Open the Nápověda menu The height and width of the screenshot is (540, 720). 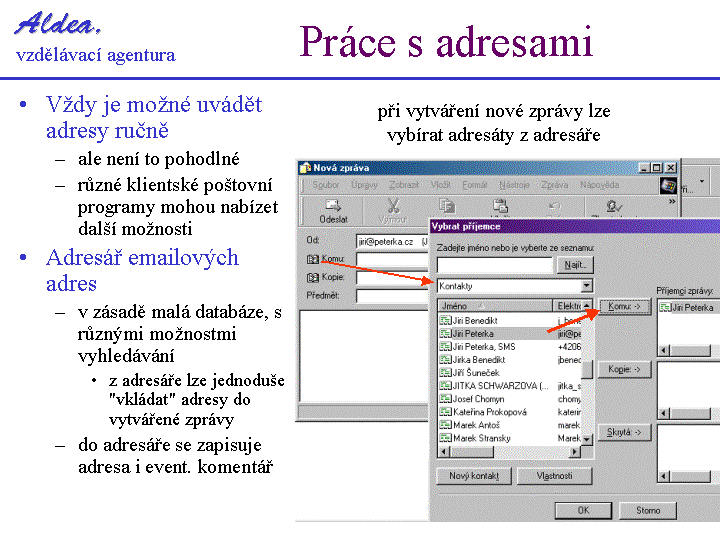point(599,185)
